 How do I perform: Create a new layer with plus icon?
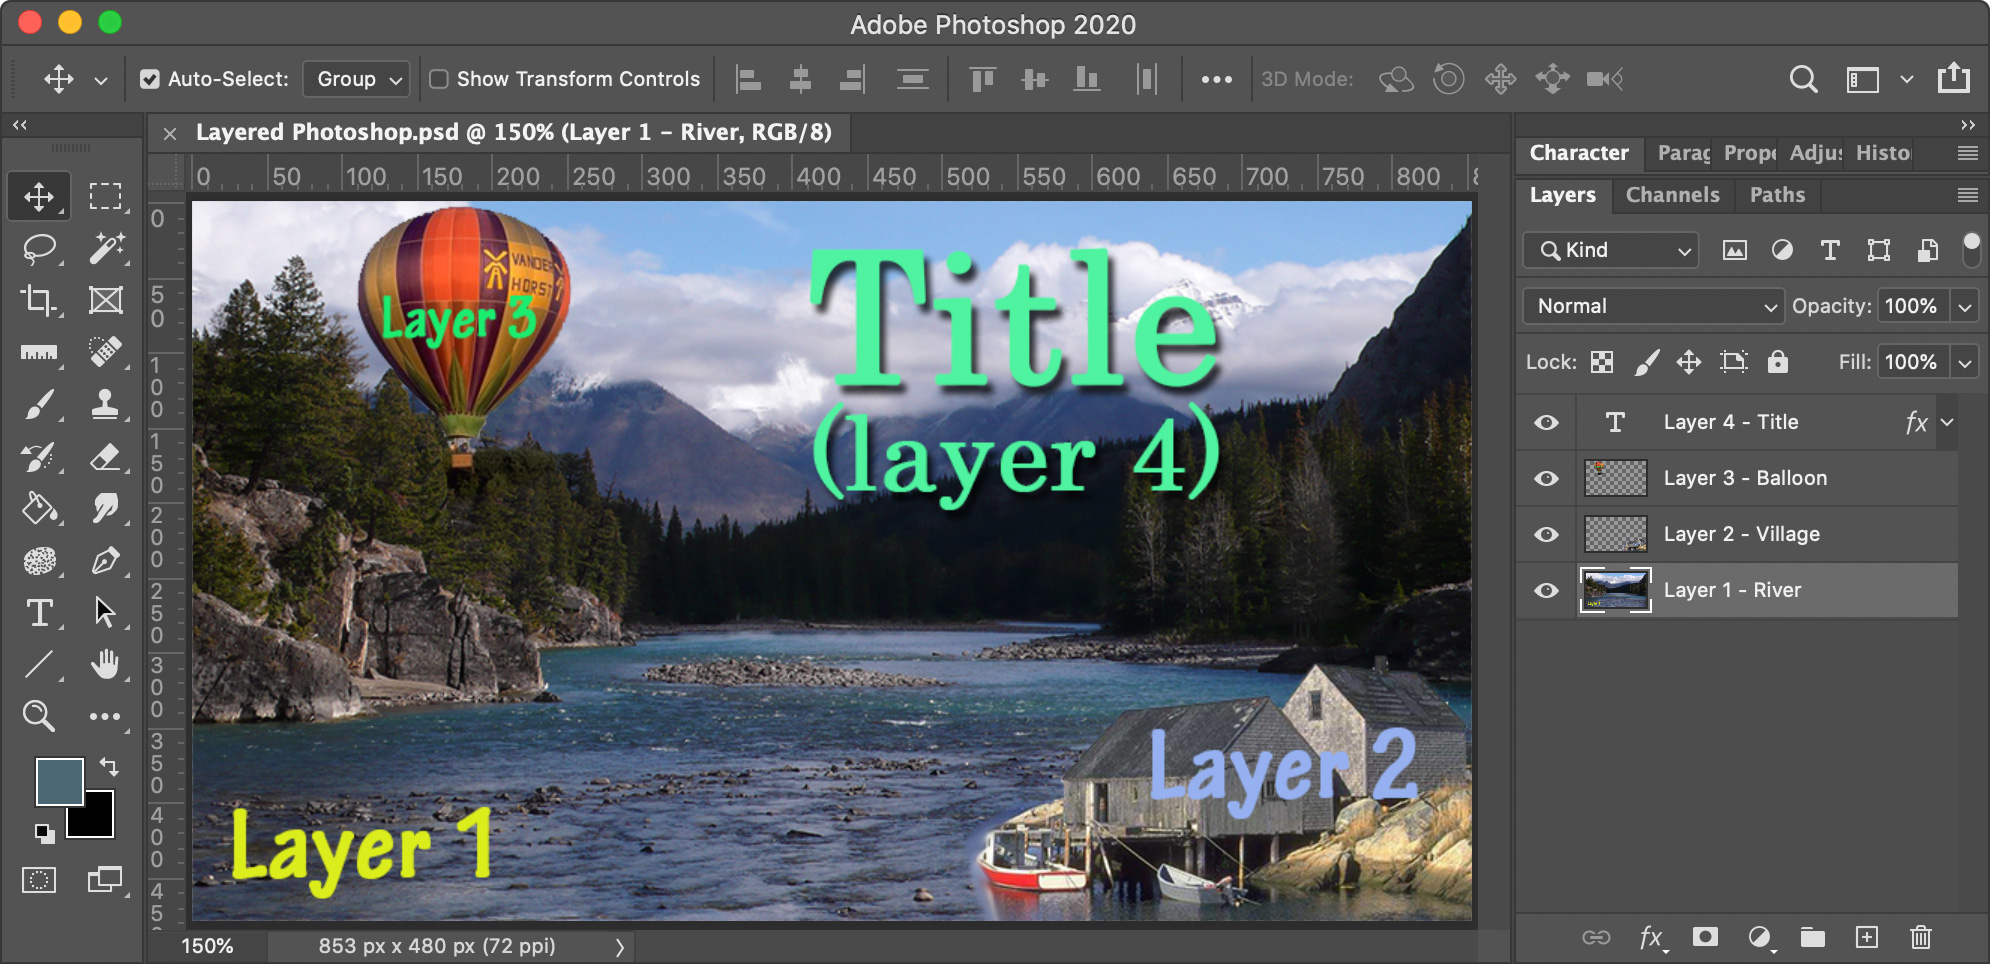[1866, 937]
